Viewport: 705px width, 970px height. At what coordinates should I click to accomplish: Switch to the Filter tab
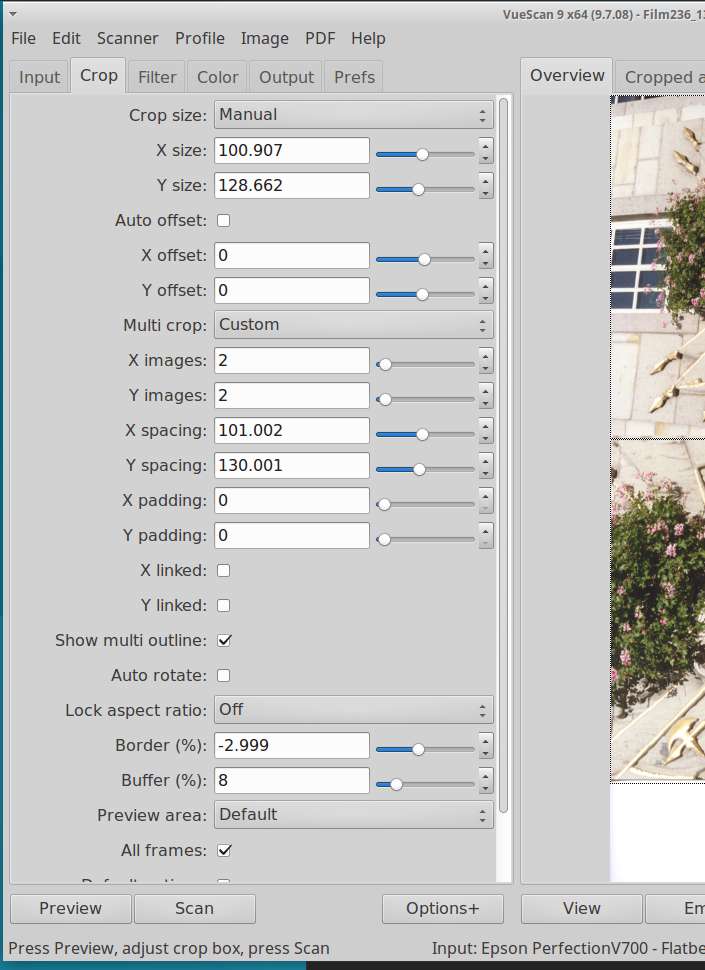pos(157,77)
